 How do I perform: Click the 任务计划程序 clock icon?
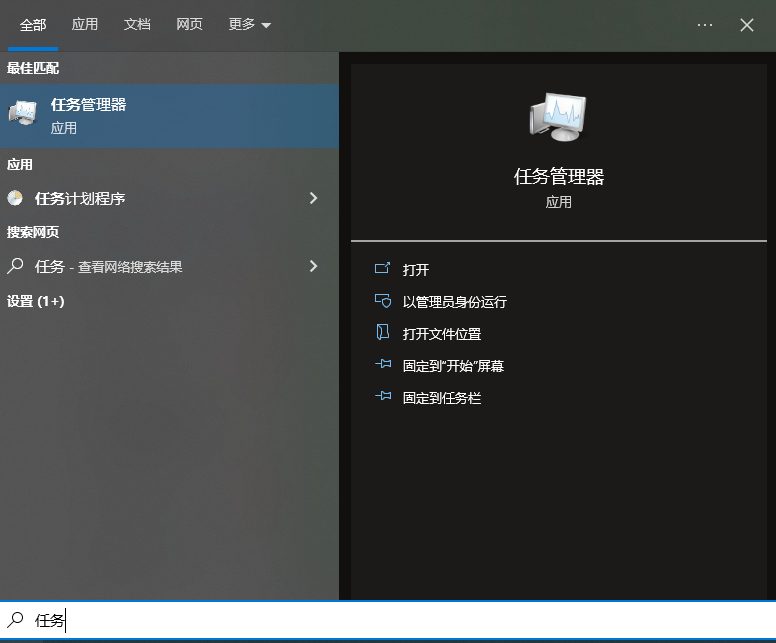[15, 198]
